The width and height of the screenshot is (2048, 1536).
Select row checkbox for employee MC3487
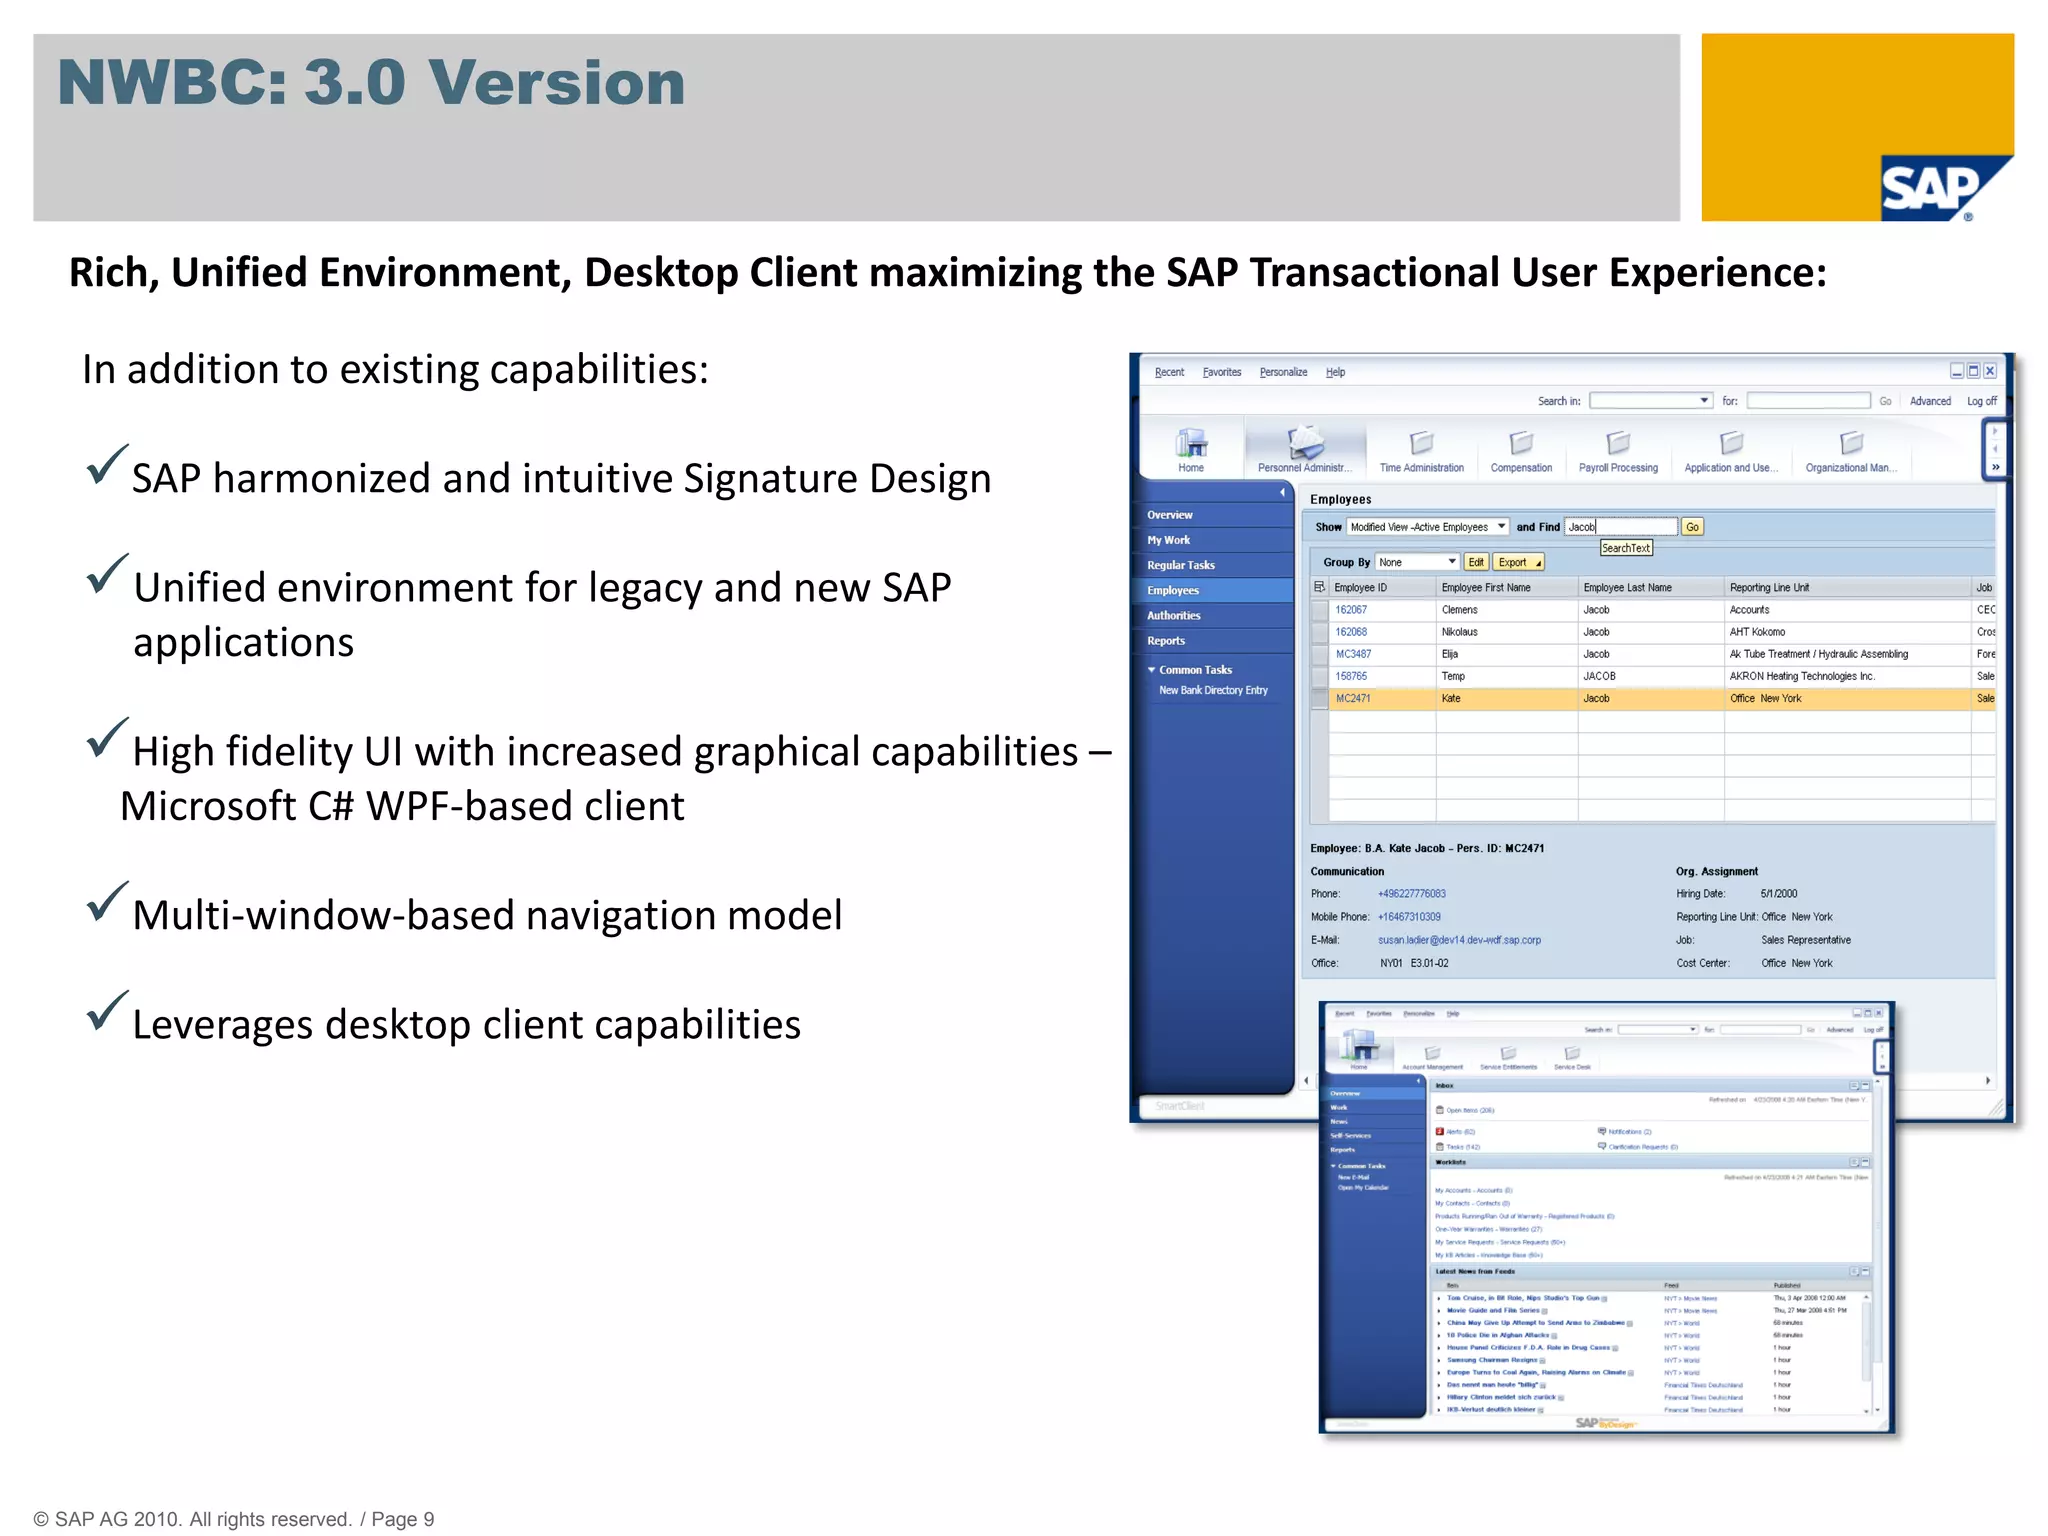(1319, 654)
